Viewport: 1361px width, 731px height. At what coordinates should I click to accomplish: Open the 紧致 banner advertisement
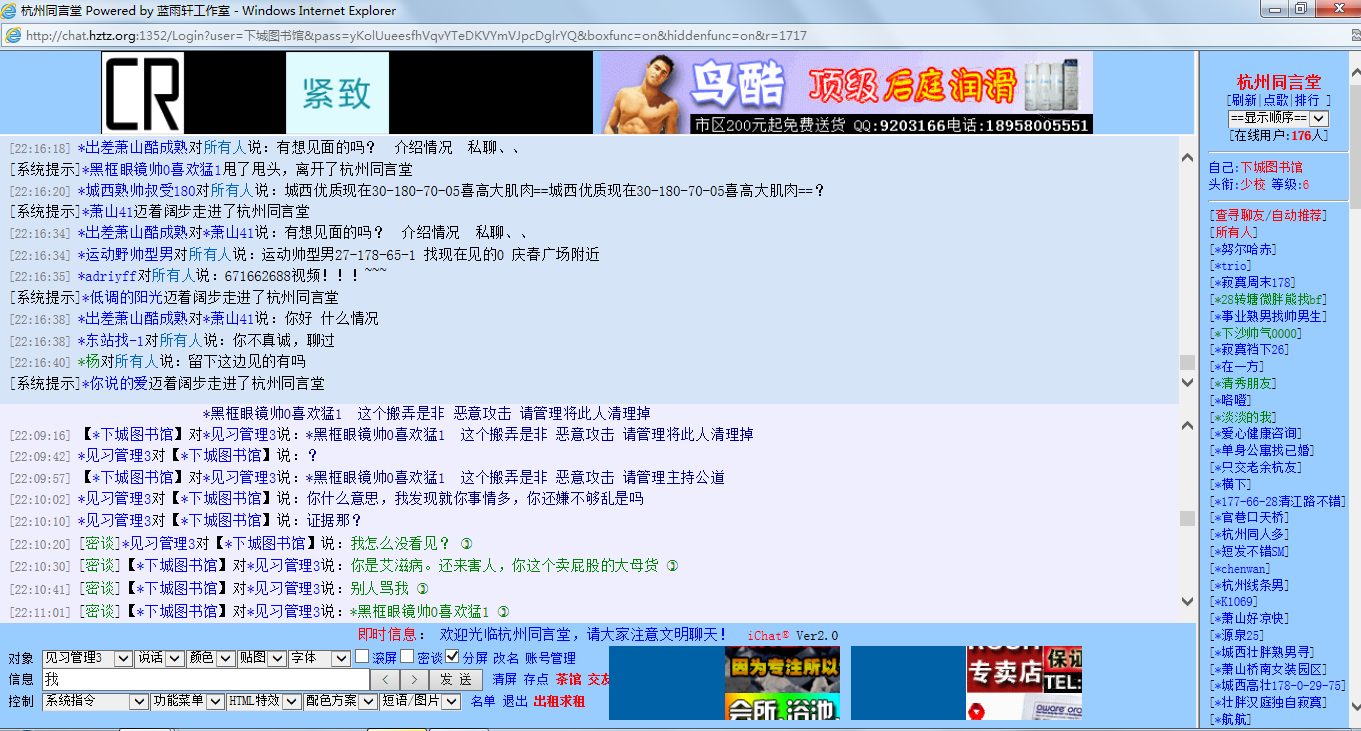[337, 93]
